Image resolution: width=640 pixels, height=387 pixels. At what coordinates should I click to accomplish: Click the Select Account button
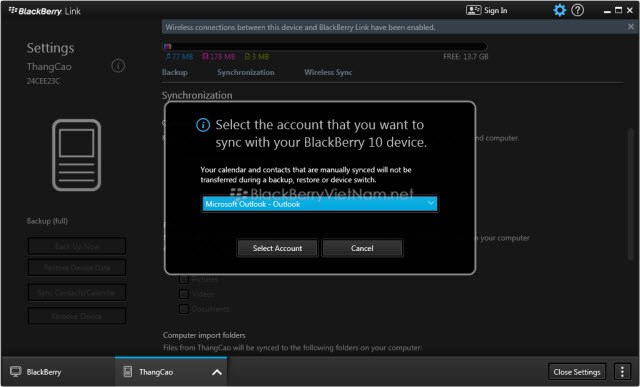pos(277,248)
